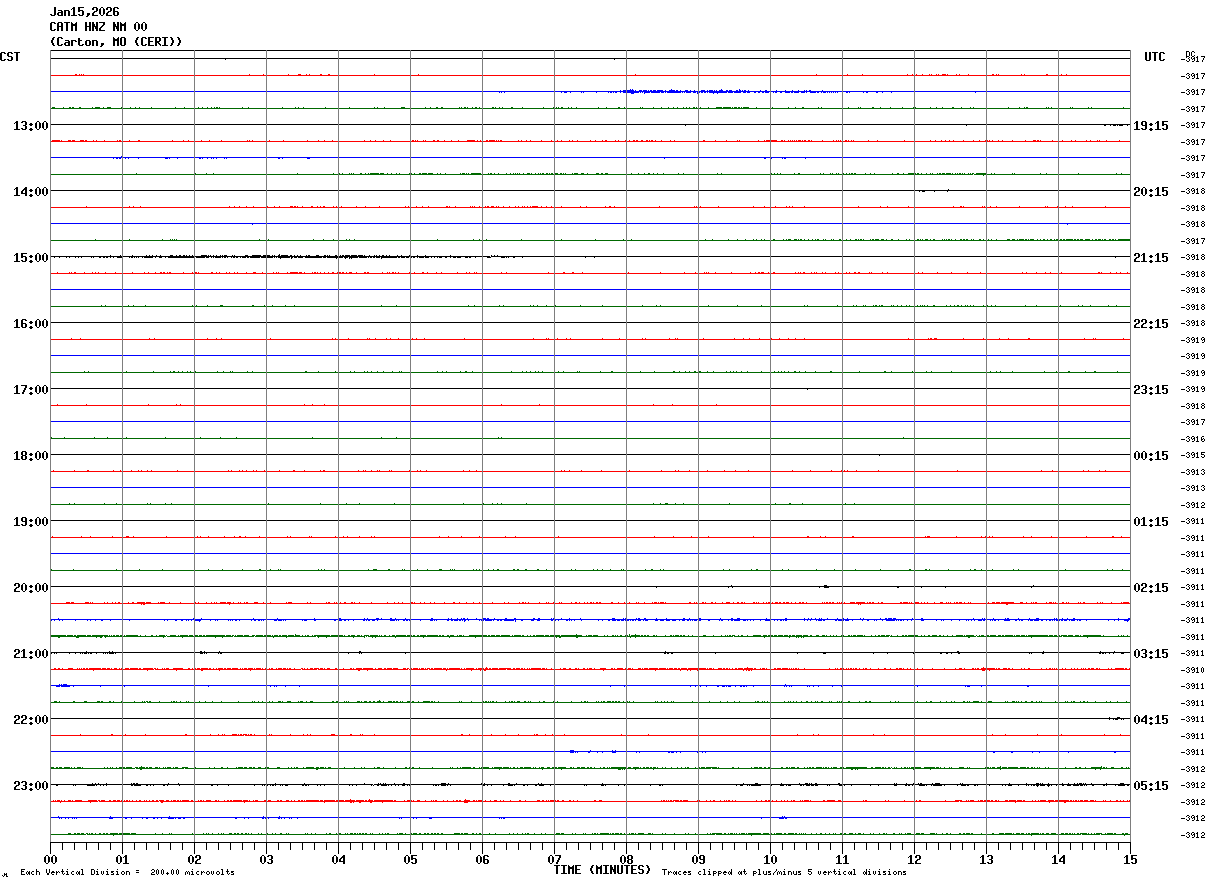Click the 02:15 UTC time label
The height and width of the screenshot is (886, 1210).
click(1151, 588)
